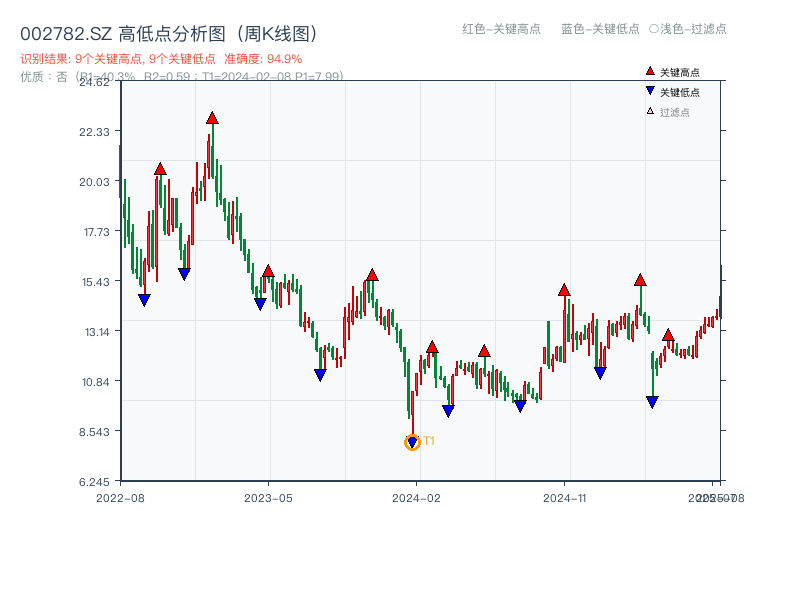Select the orange-circled T1 low marker
This screenshot has height=600, width=800.
[412, 442]
